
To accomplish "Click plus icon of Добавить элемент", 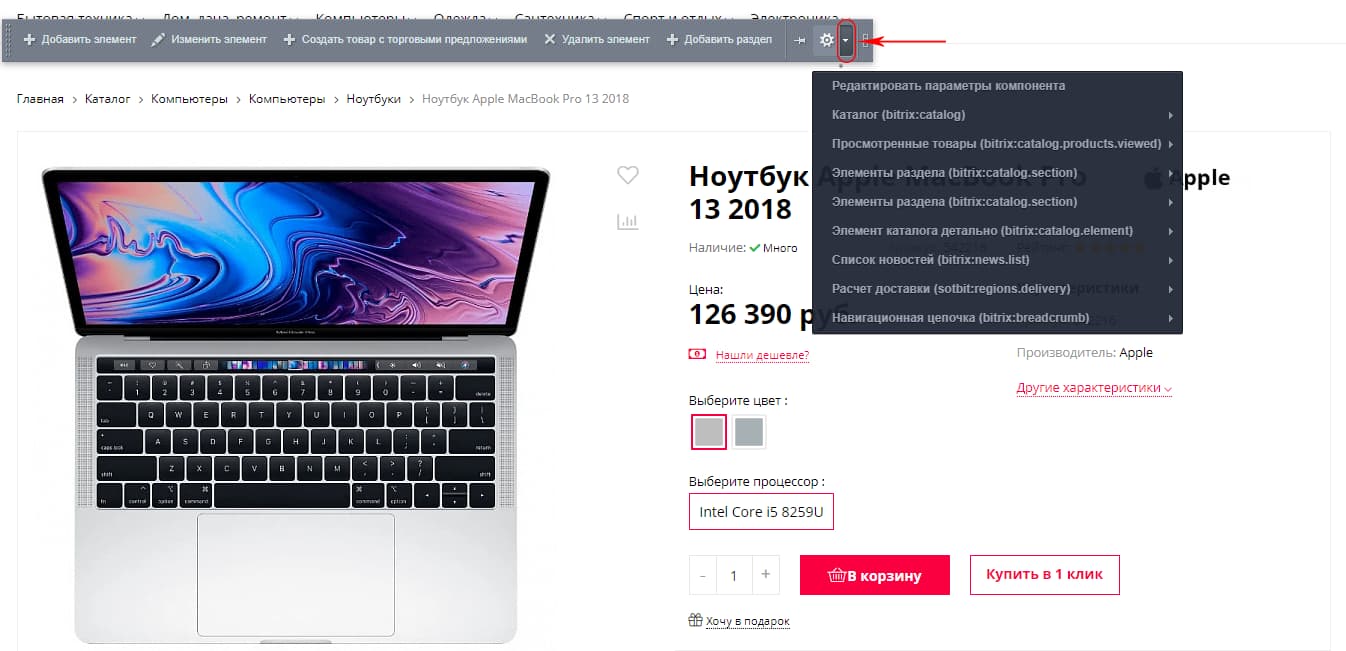I will click(x=29, y=40).
